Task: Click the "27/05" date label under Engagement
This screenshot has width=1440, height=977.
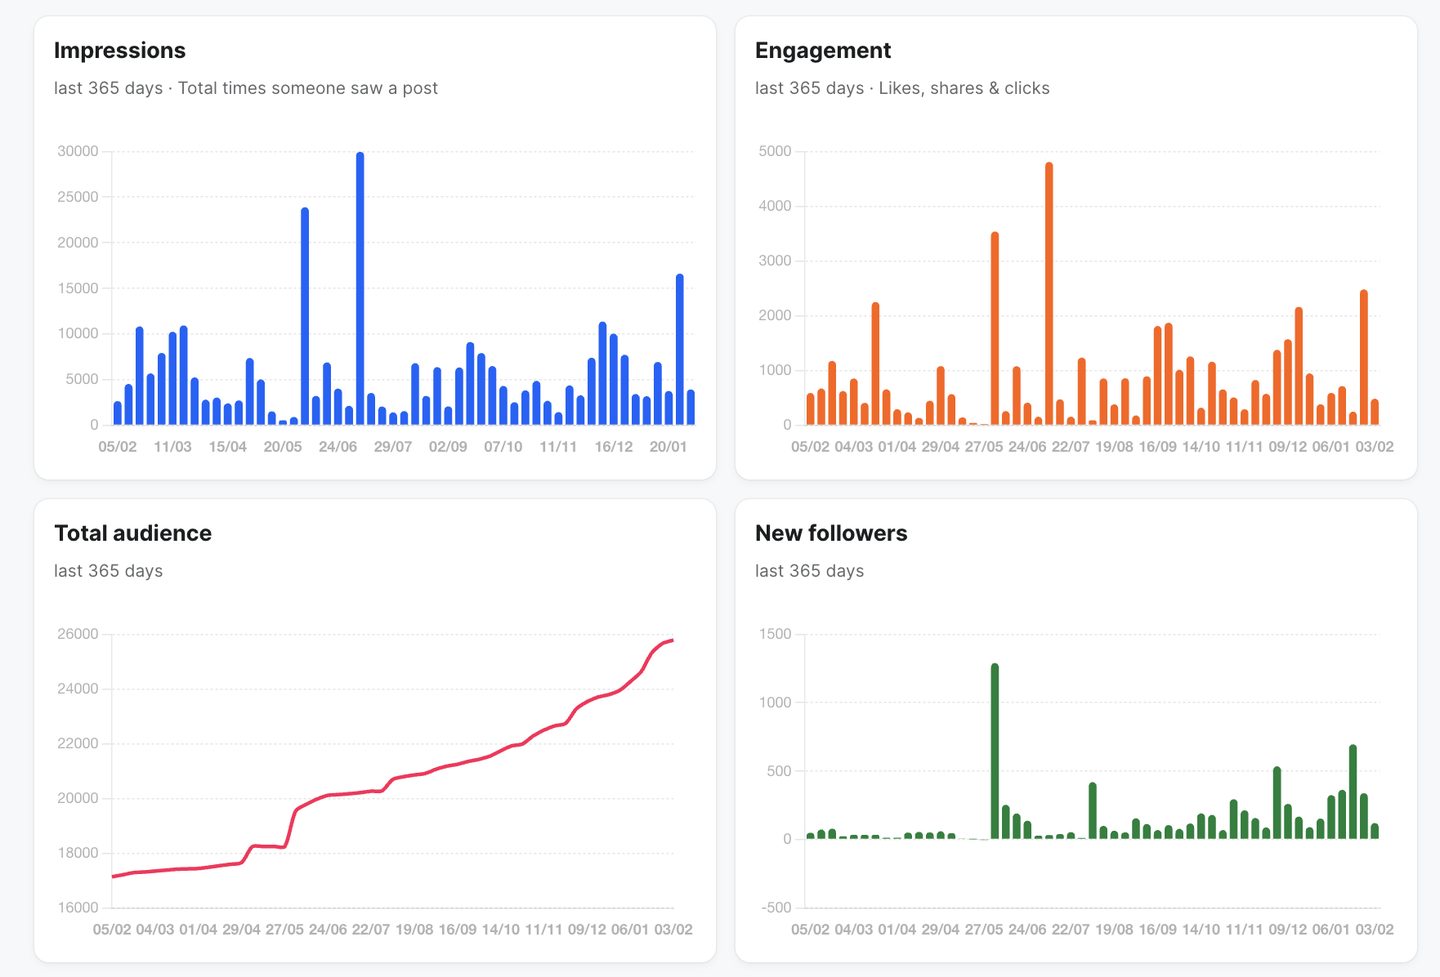Action: 984,446
